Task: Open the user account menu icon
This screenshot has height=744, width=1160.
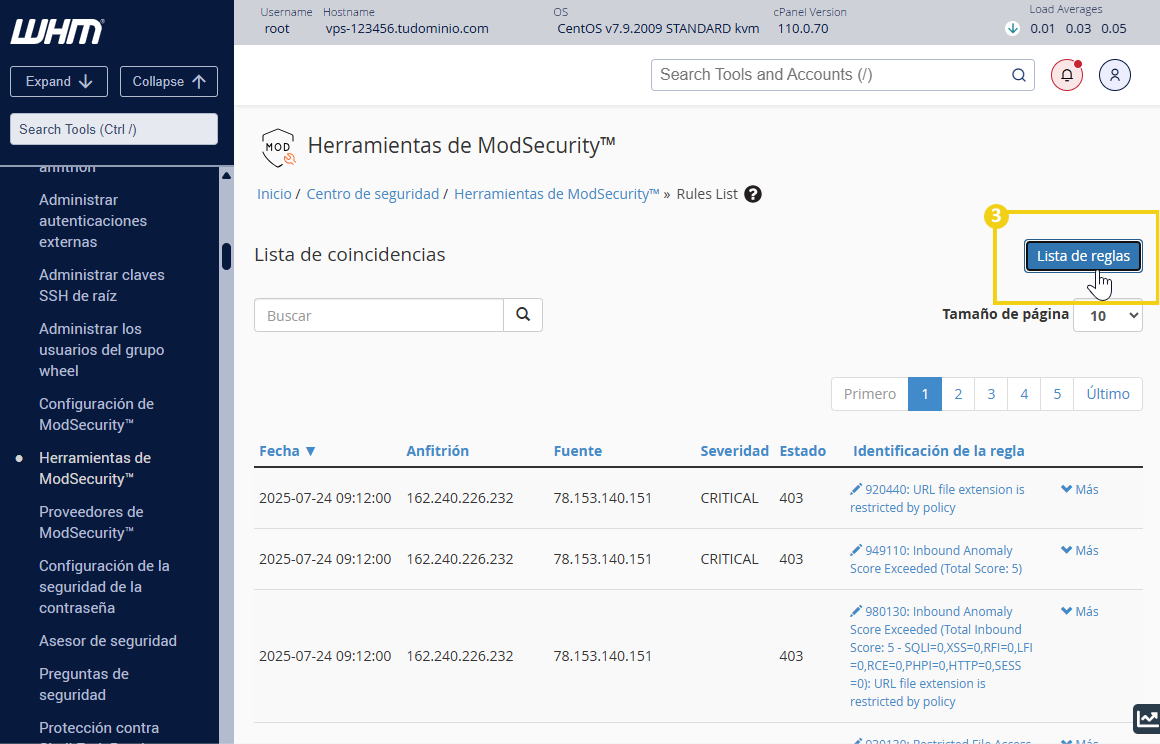Action: coord(1114,75)
